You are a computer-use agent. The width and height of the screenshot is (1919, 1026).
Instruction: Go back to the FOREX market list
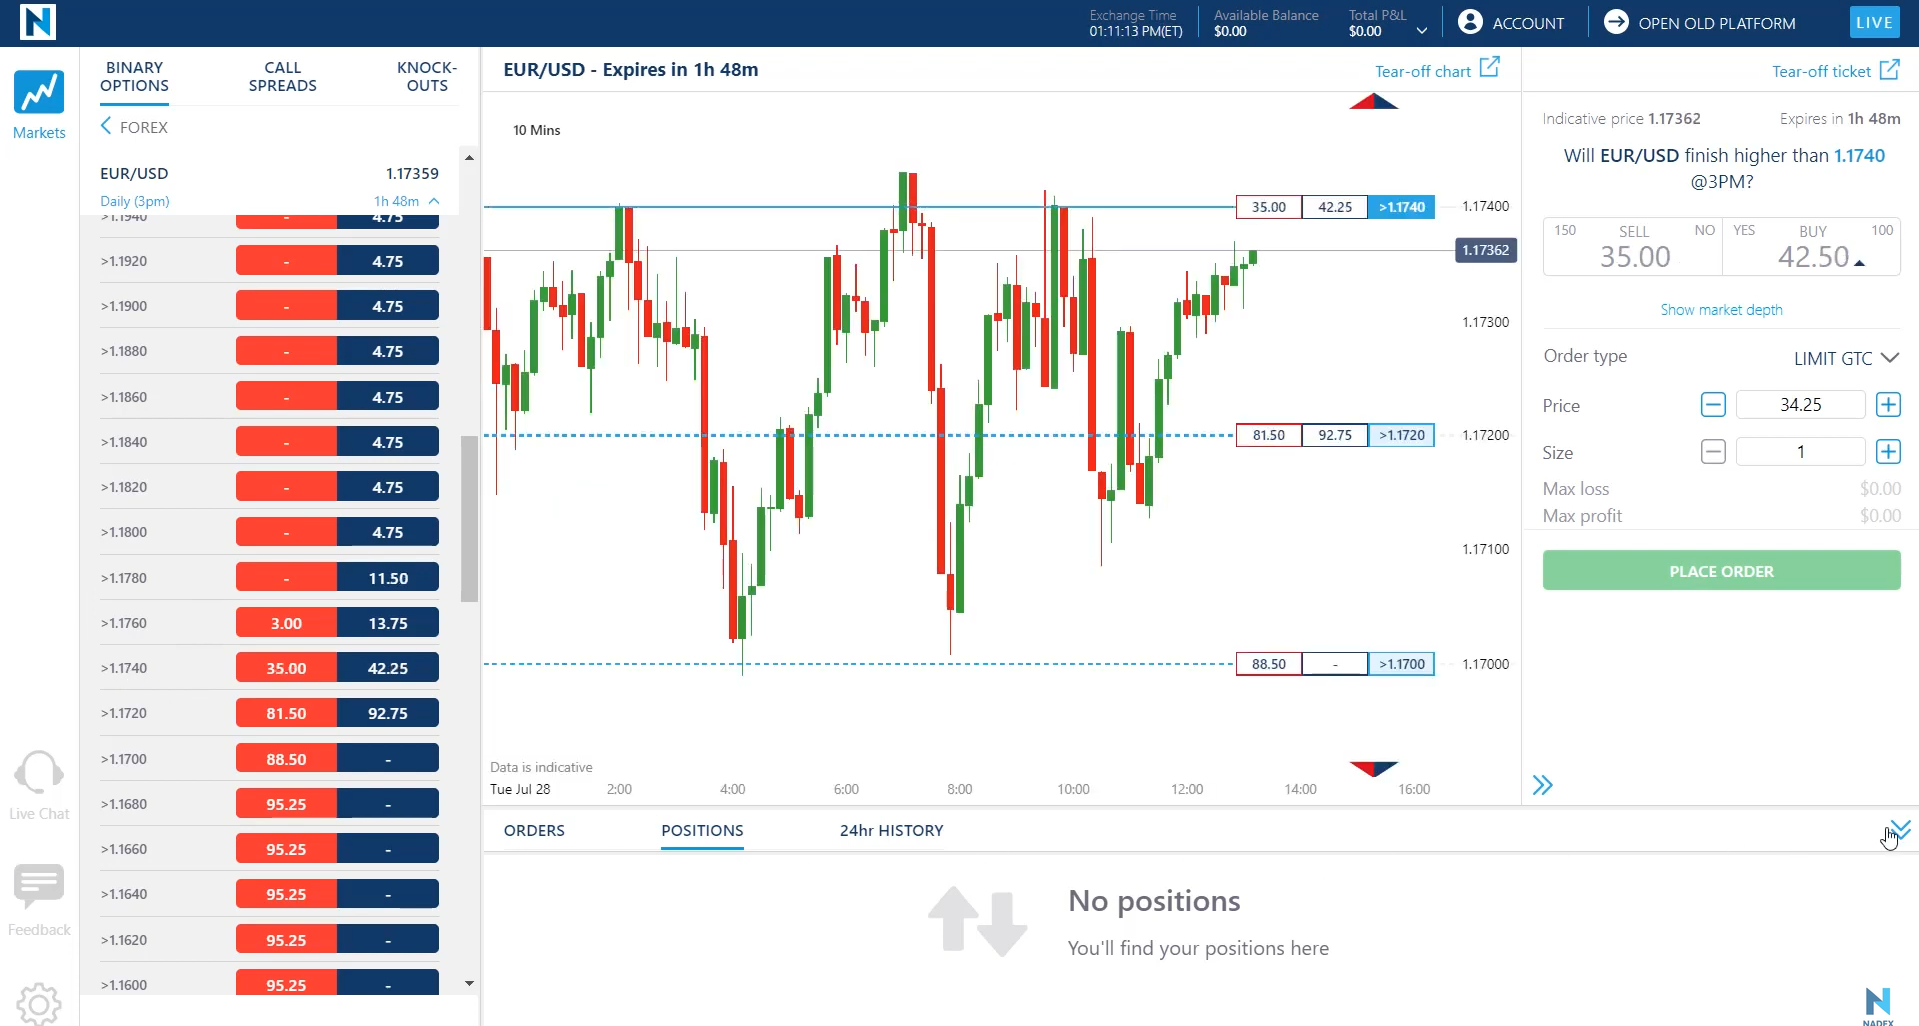click(x=133, y=127)
